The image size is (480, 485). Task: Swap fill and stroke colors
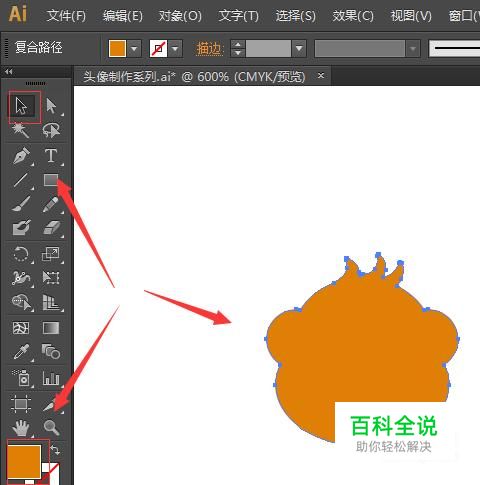[x=56, y=450]
